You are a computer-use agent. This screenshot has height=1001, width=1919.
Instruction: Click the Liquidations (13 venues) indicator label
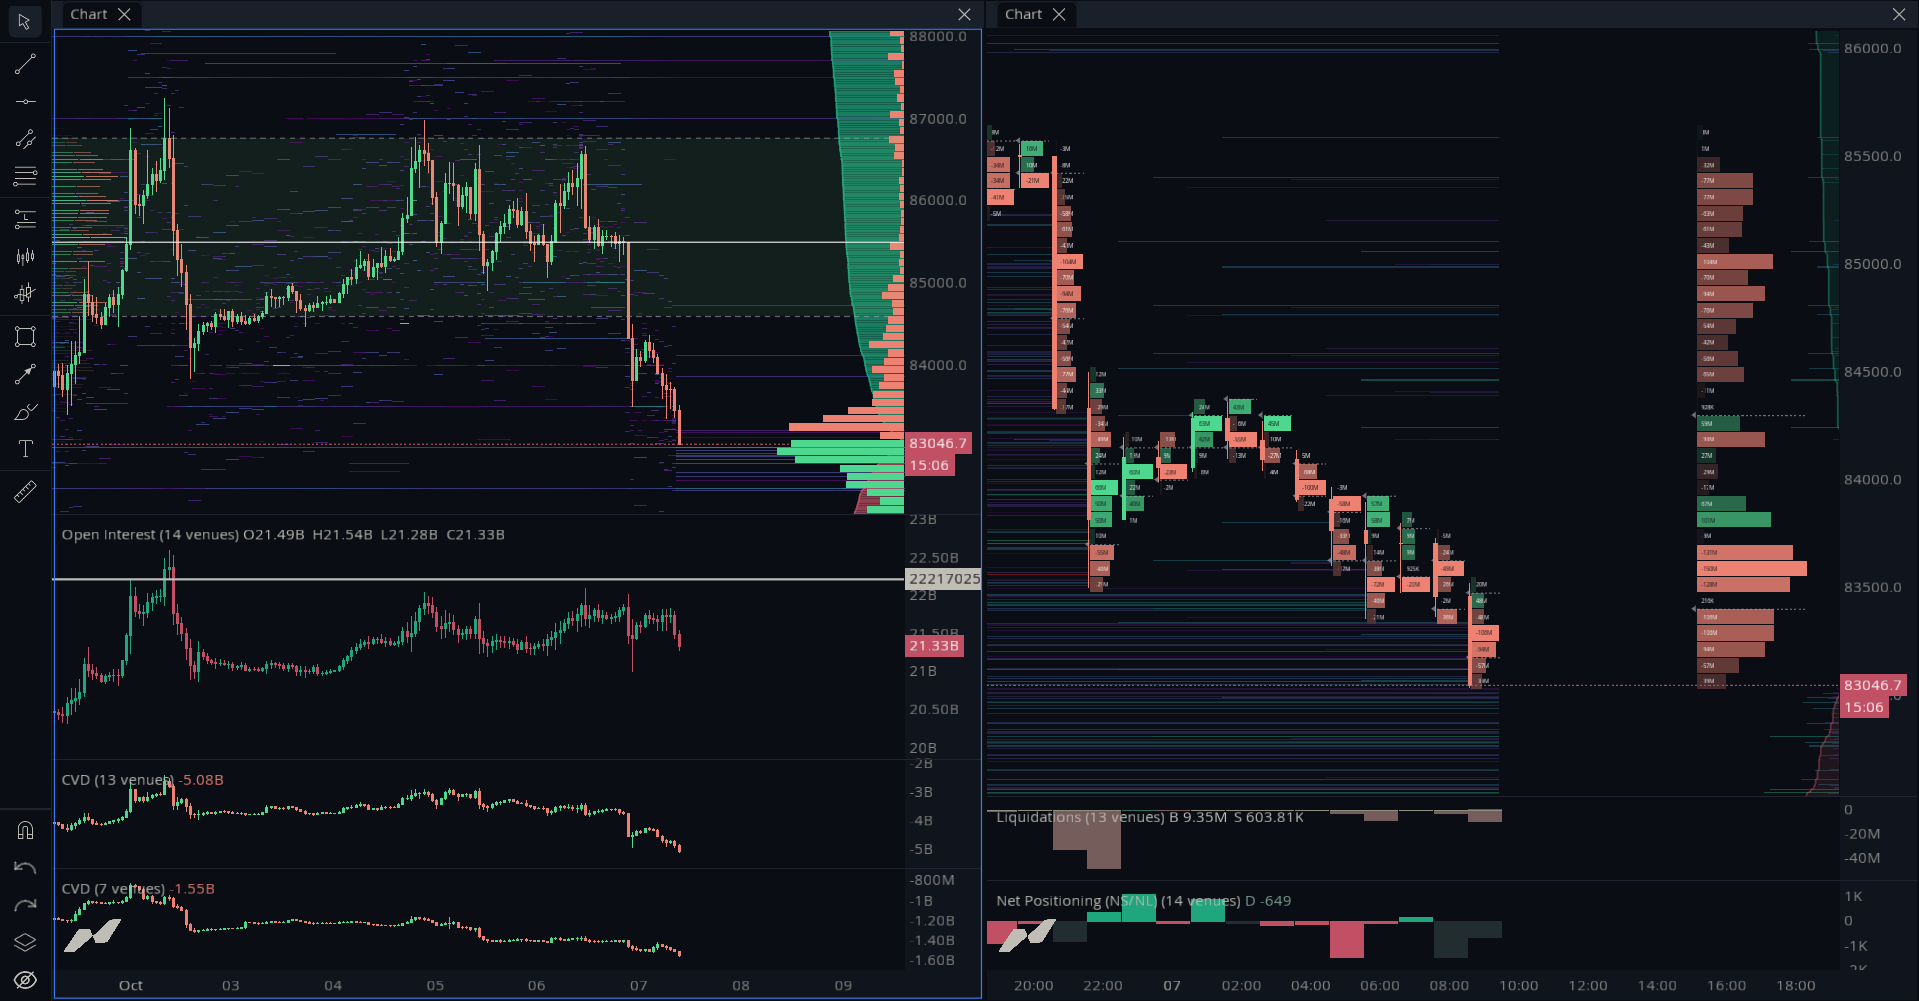coord(1080,817)
